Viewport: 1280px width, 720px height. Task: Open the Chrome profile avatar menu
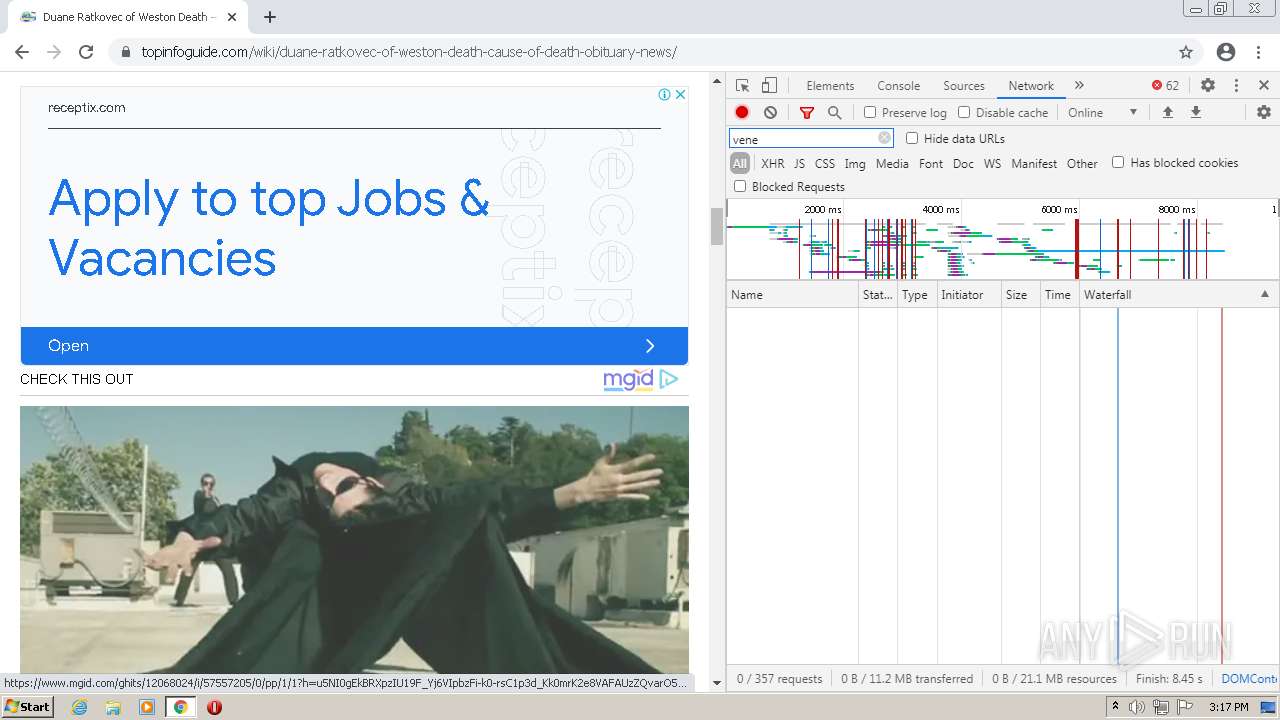[1226, 52]
